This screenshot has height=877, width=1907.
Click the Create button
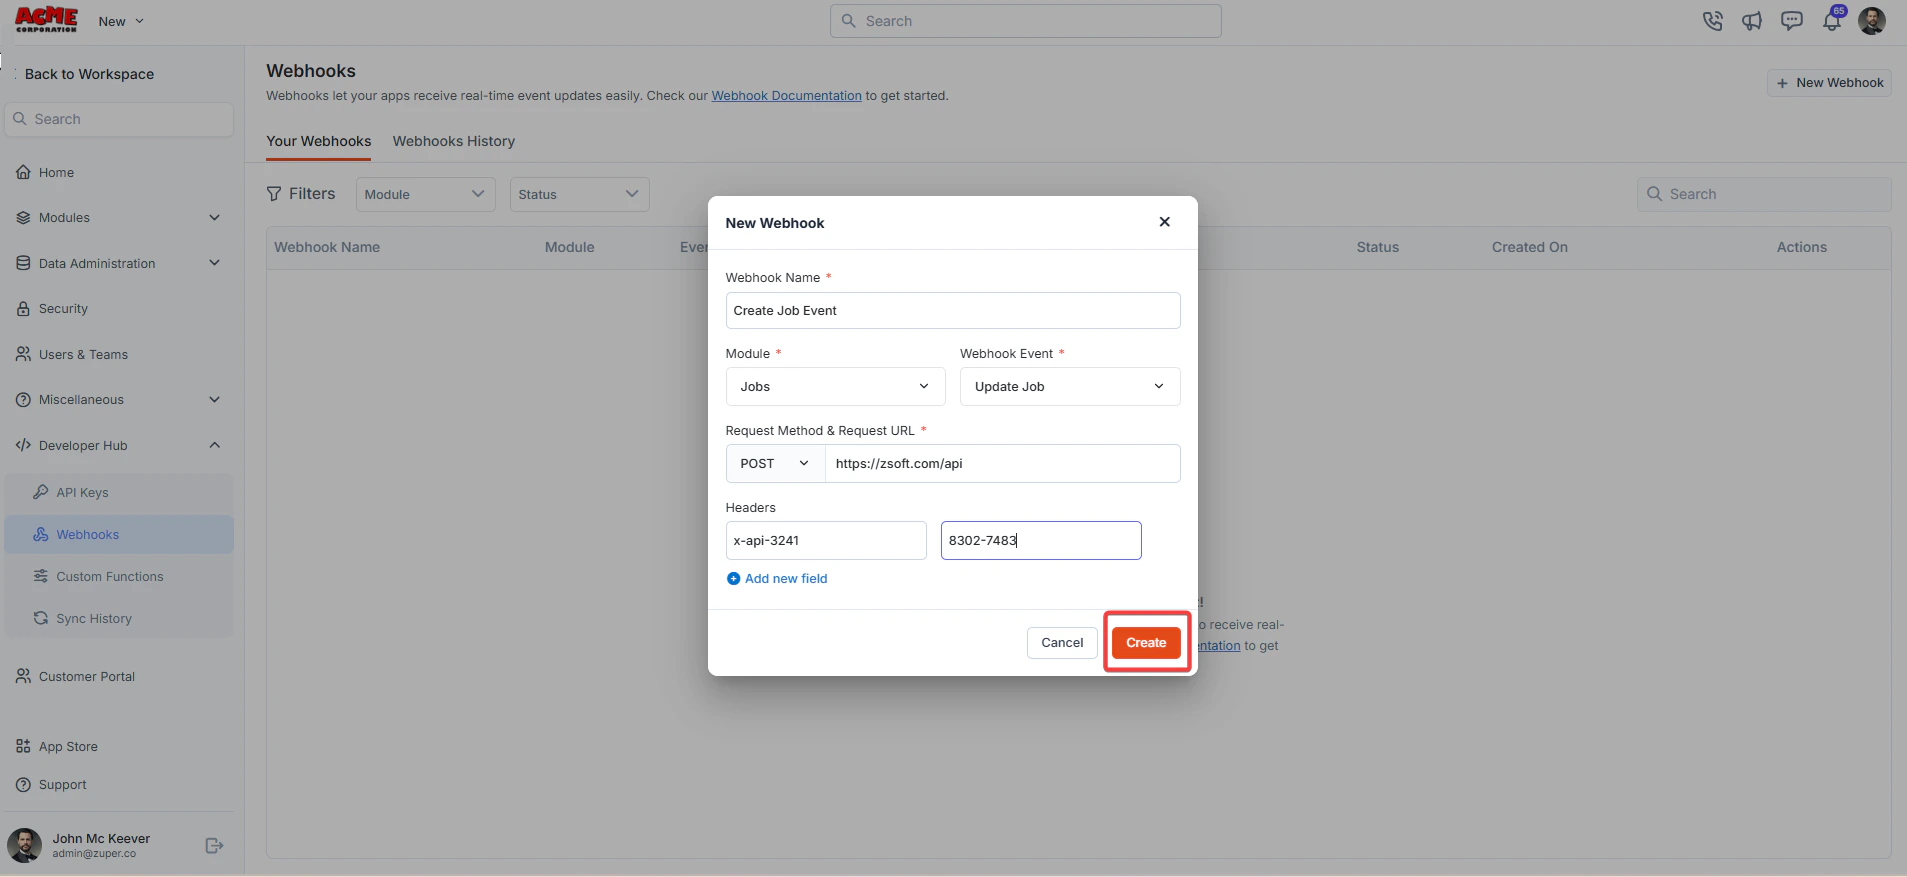coord(1146,643)
